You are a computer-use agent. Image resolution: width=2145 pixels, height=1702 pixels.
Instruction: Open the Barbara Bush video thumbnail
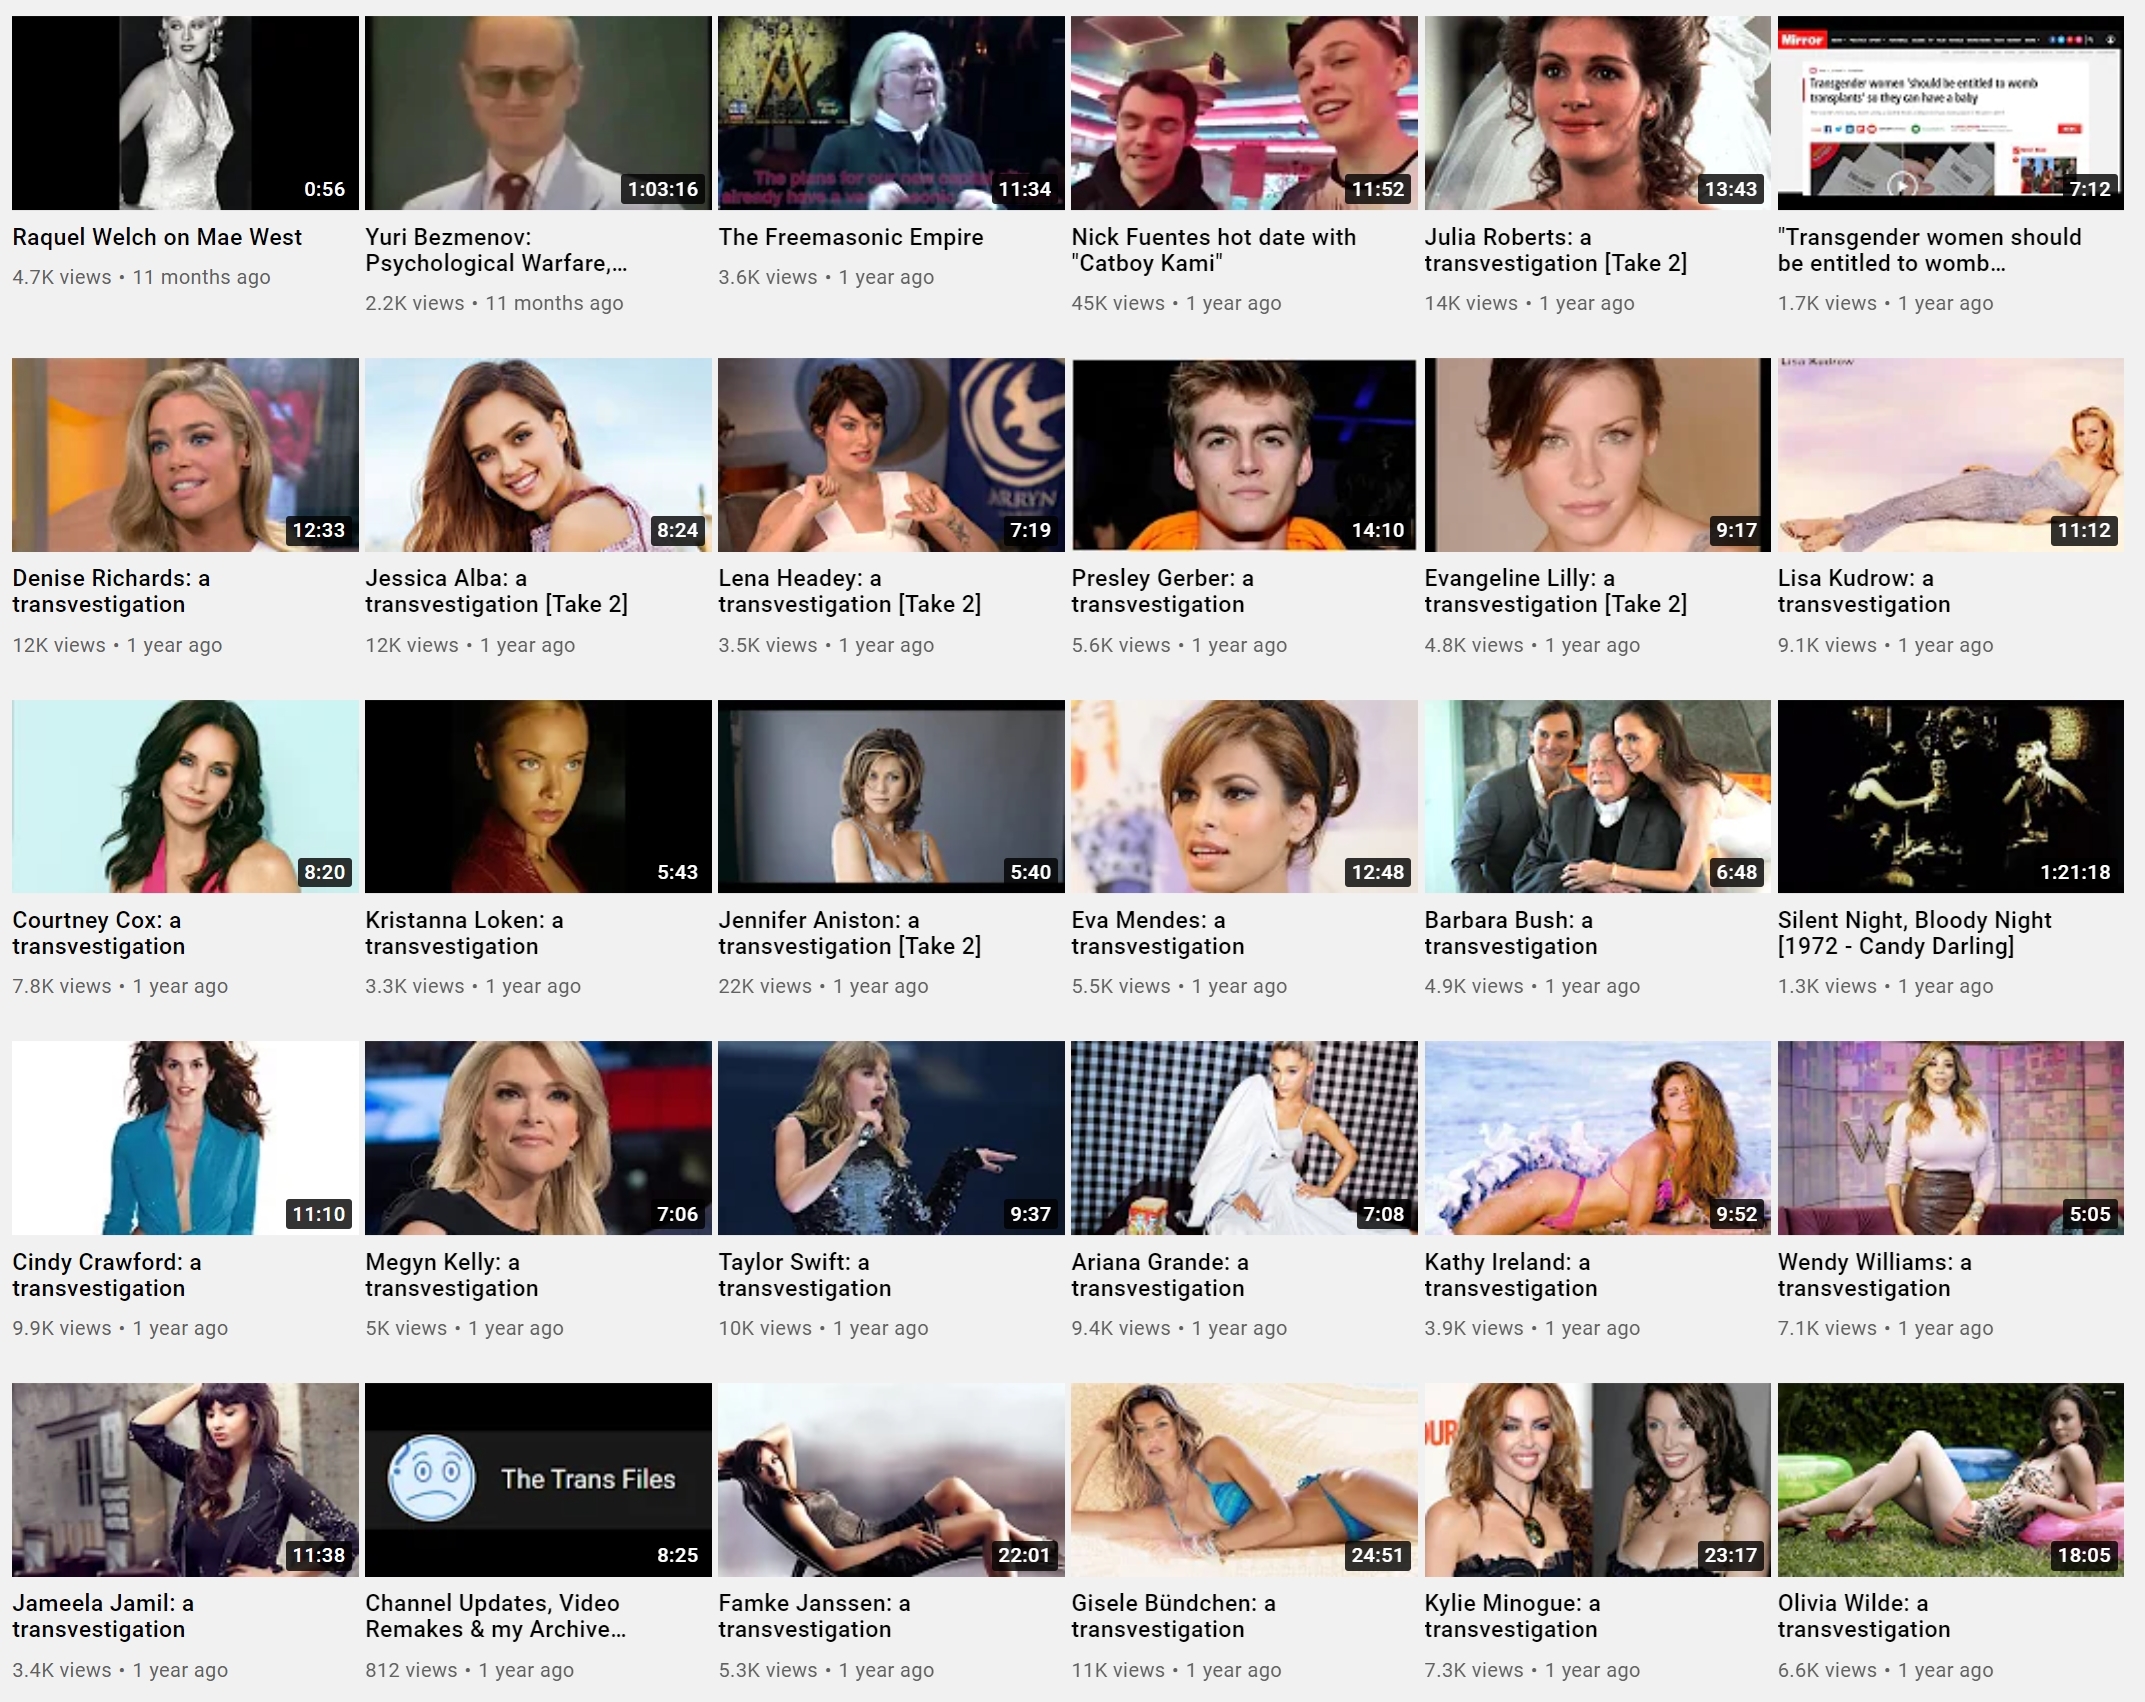coord(1597,796)
